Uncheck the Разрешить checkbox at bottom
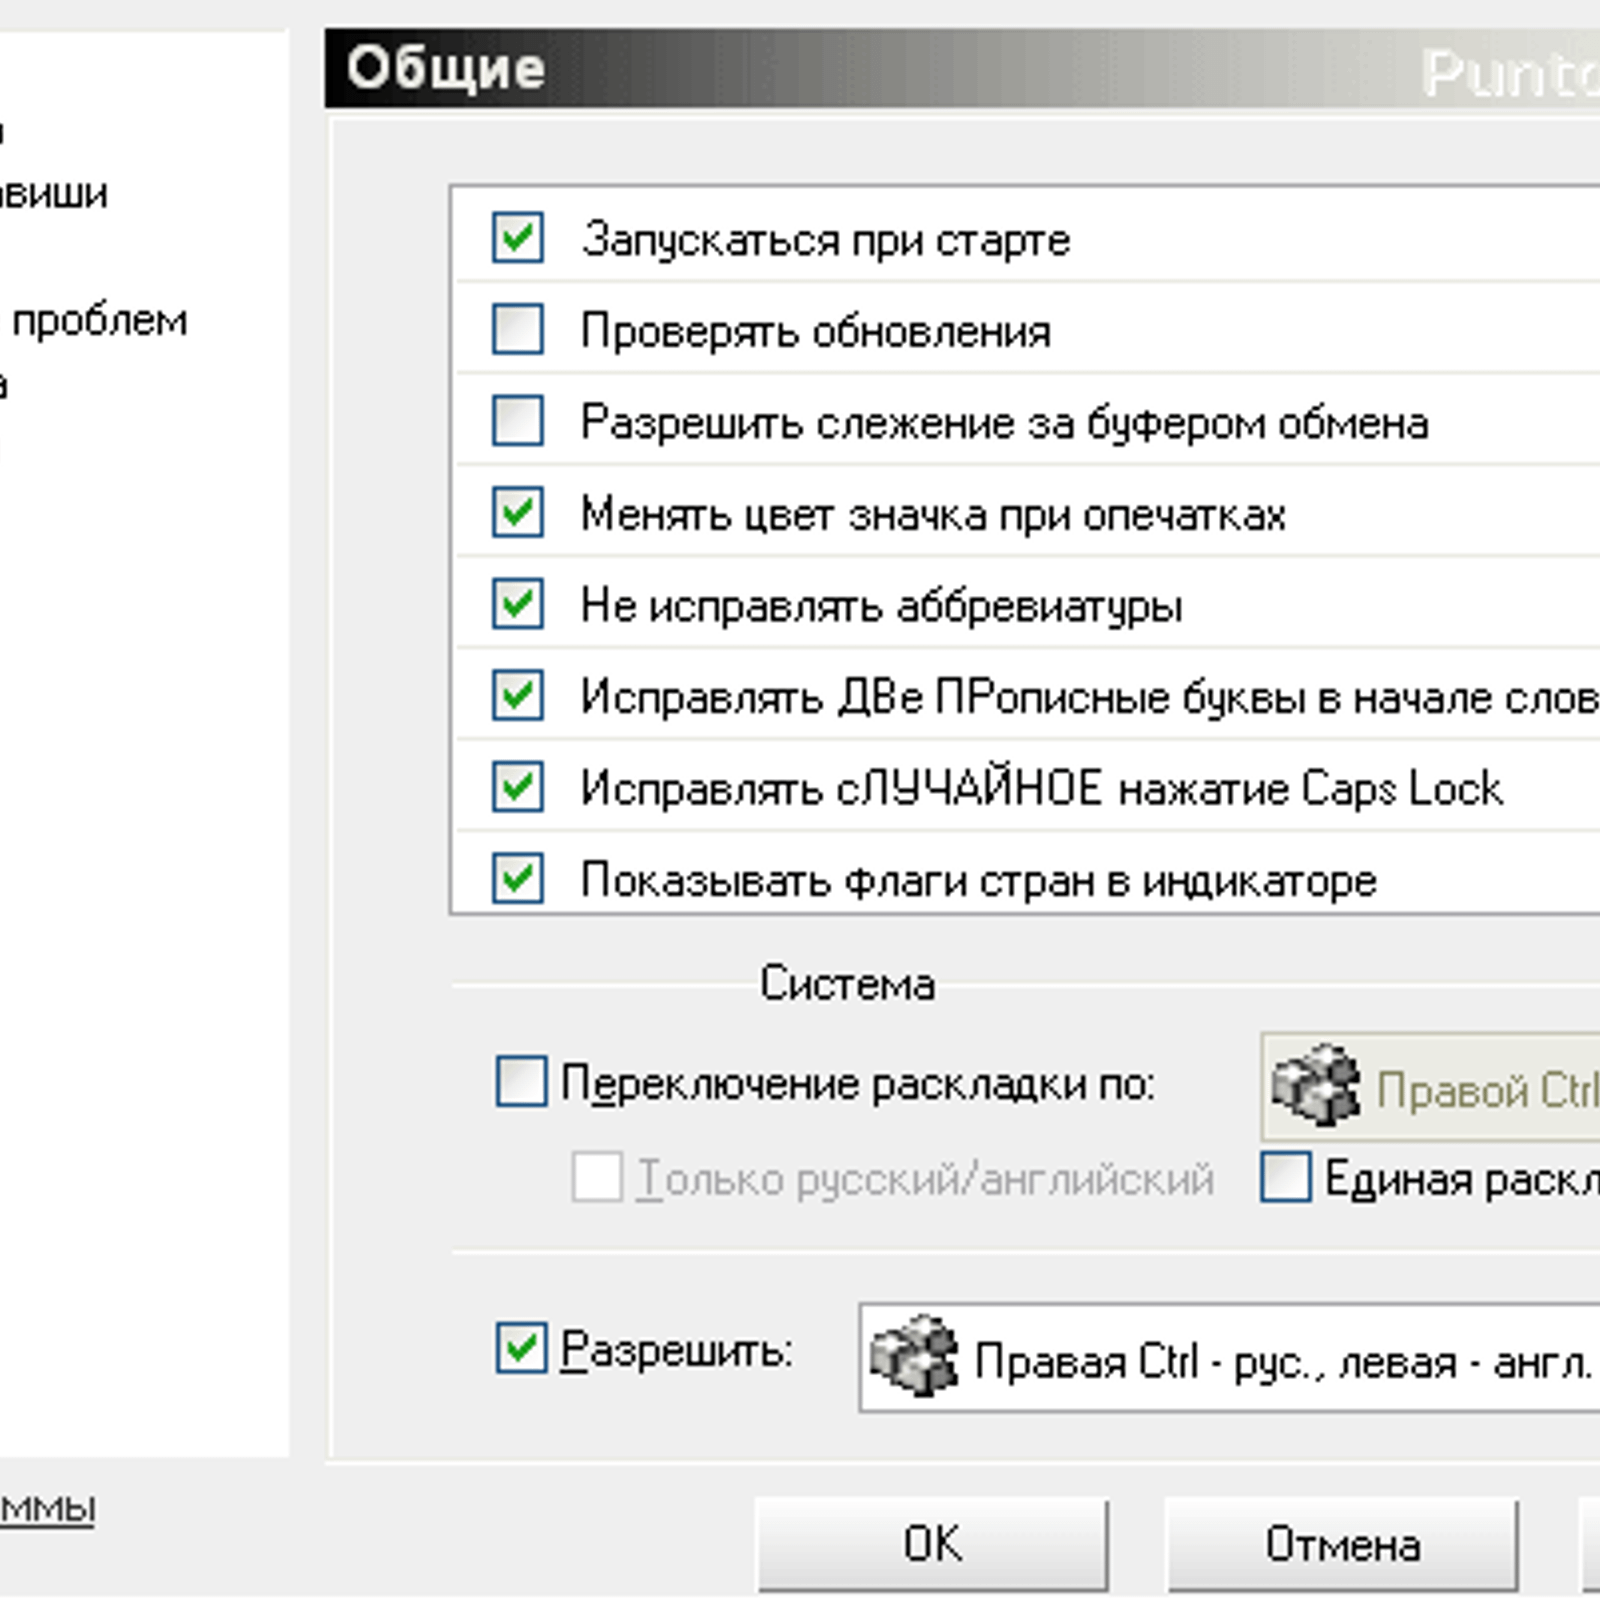 coord(522,1348)
